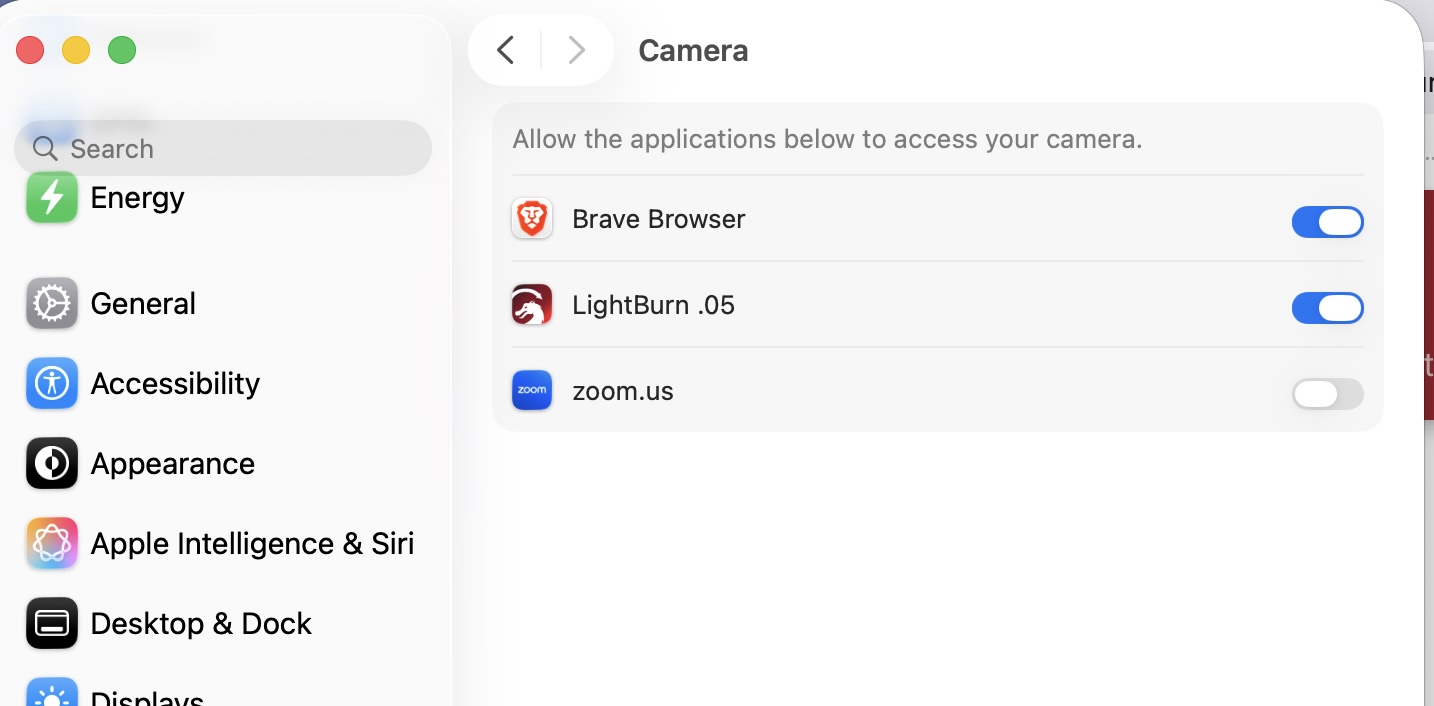
Task: Go back using the left chevron
Action: [506, 50]
